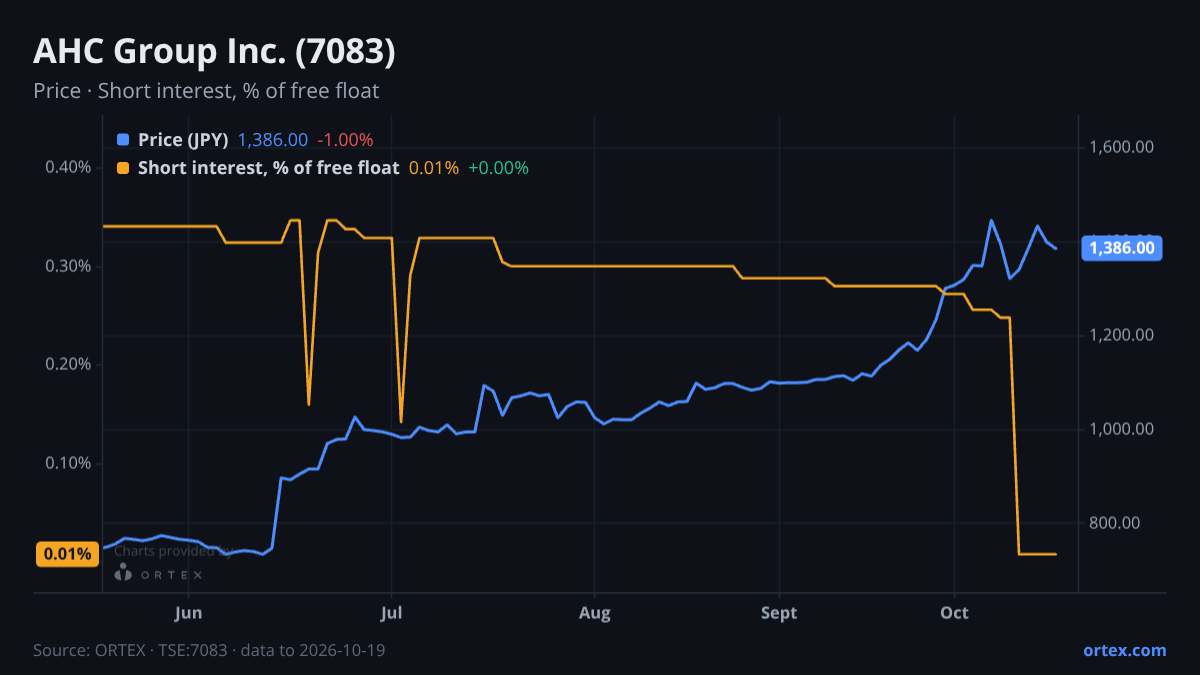The image size is (1200, 675).
Task: Click the 1,600.00 right axis label
Action: click(x=1122, y=148)
